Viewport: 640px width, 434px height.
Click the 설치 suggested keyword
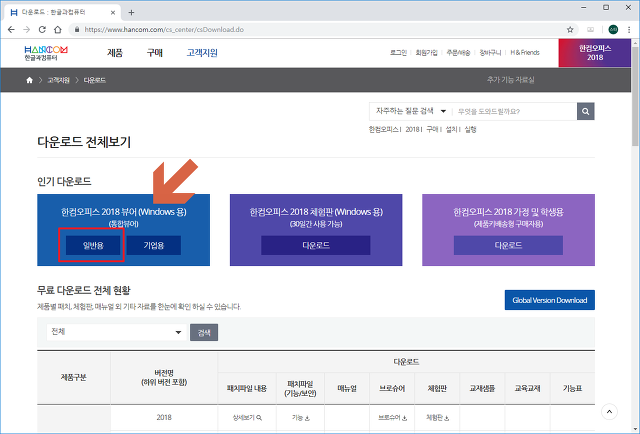tap(451, 129)
